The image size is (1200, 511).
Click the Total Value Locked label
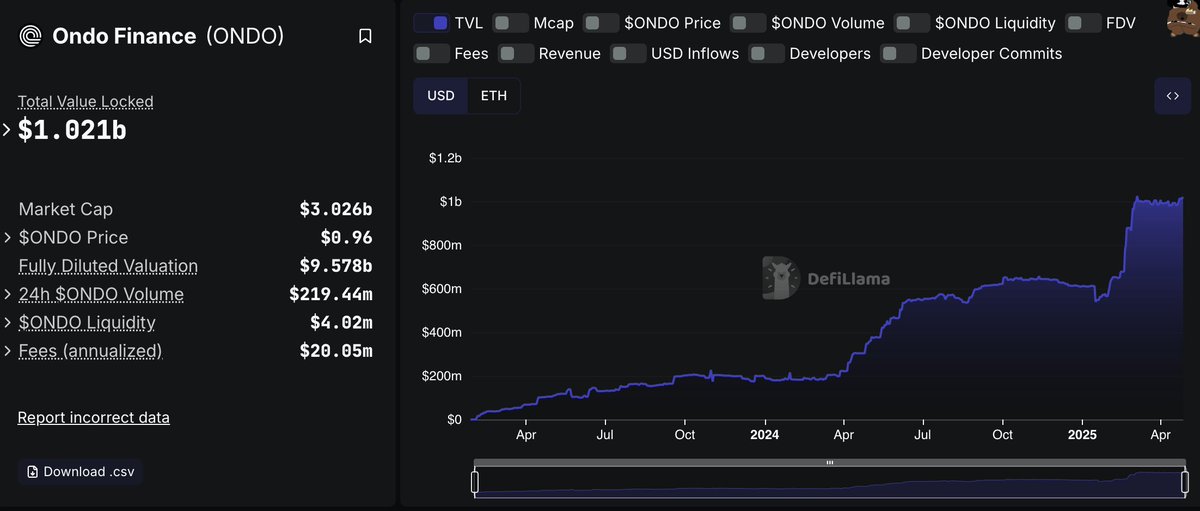86,101
